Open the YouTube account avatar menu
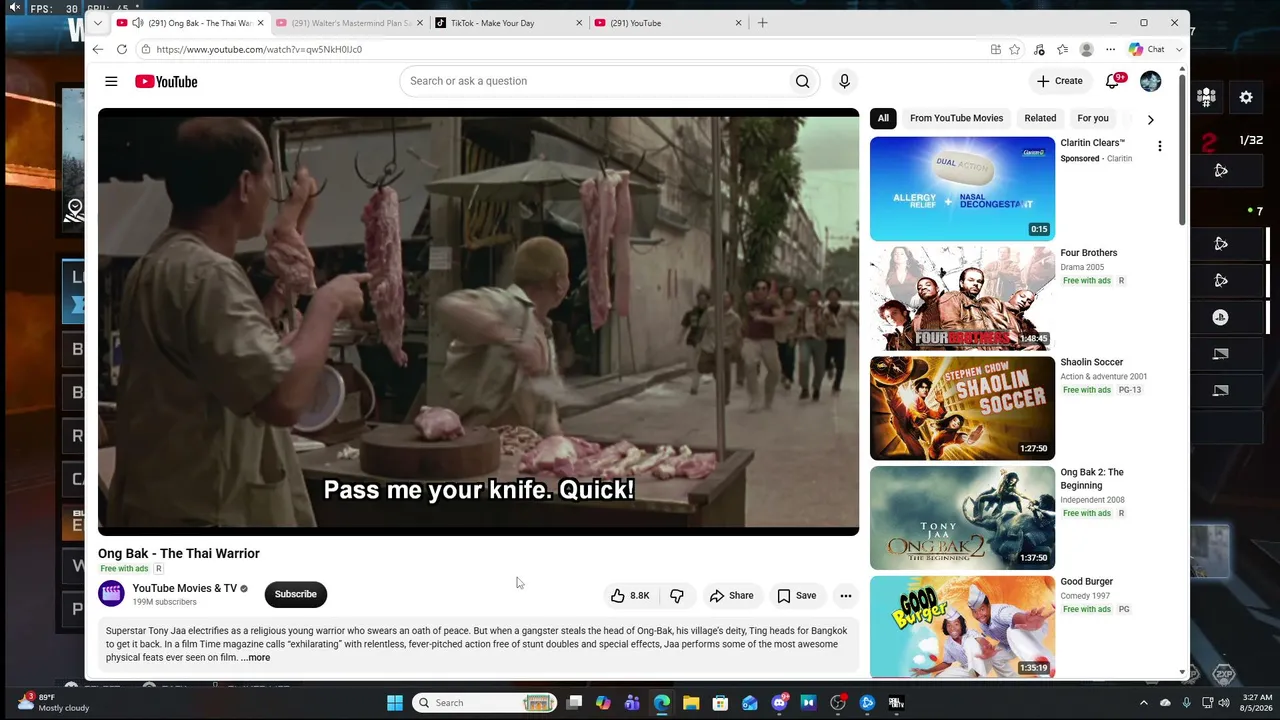 pos(1150,81)
